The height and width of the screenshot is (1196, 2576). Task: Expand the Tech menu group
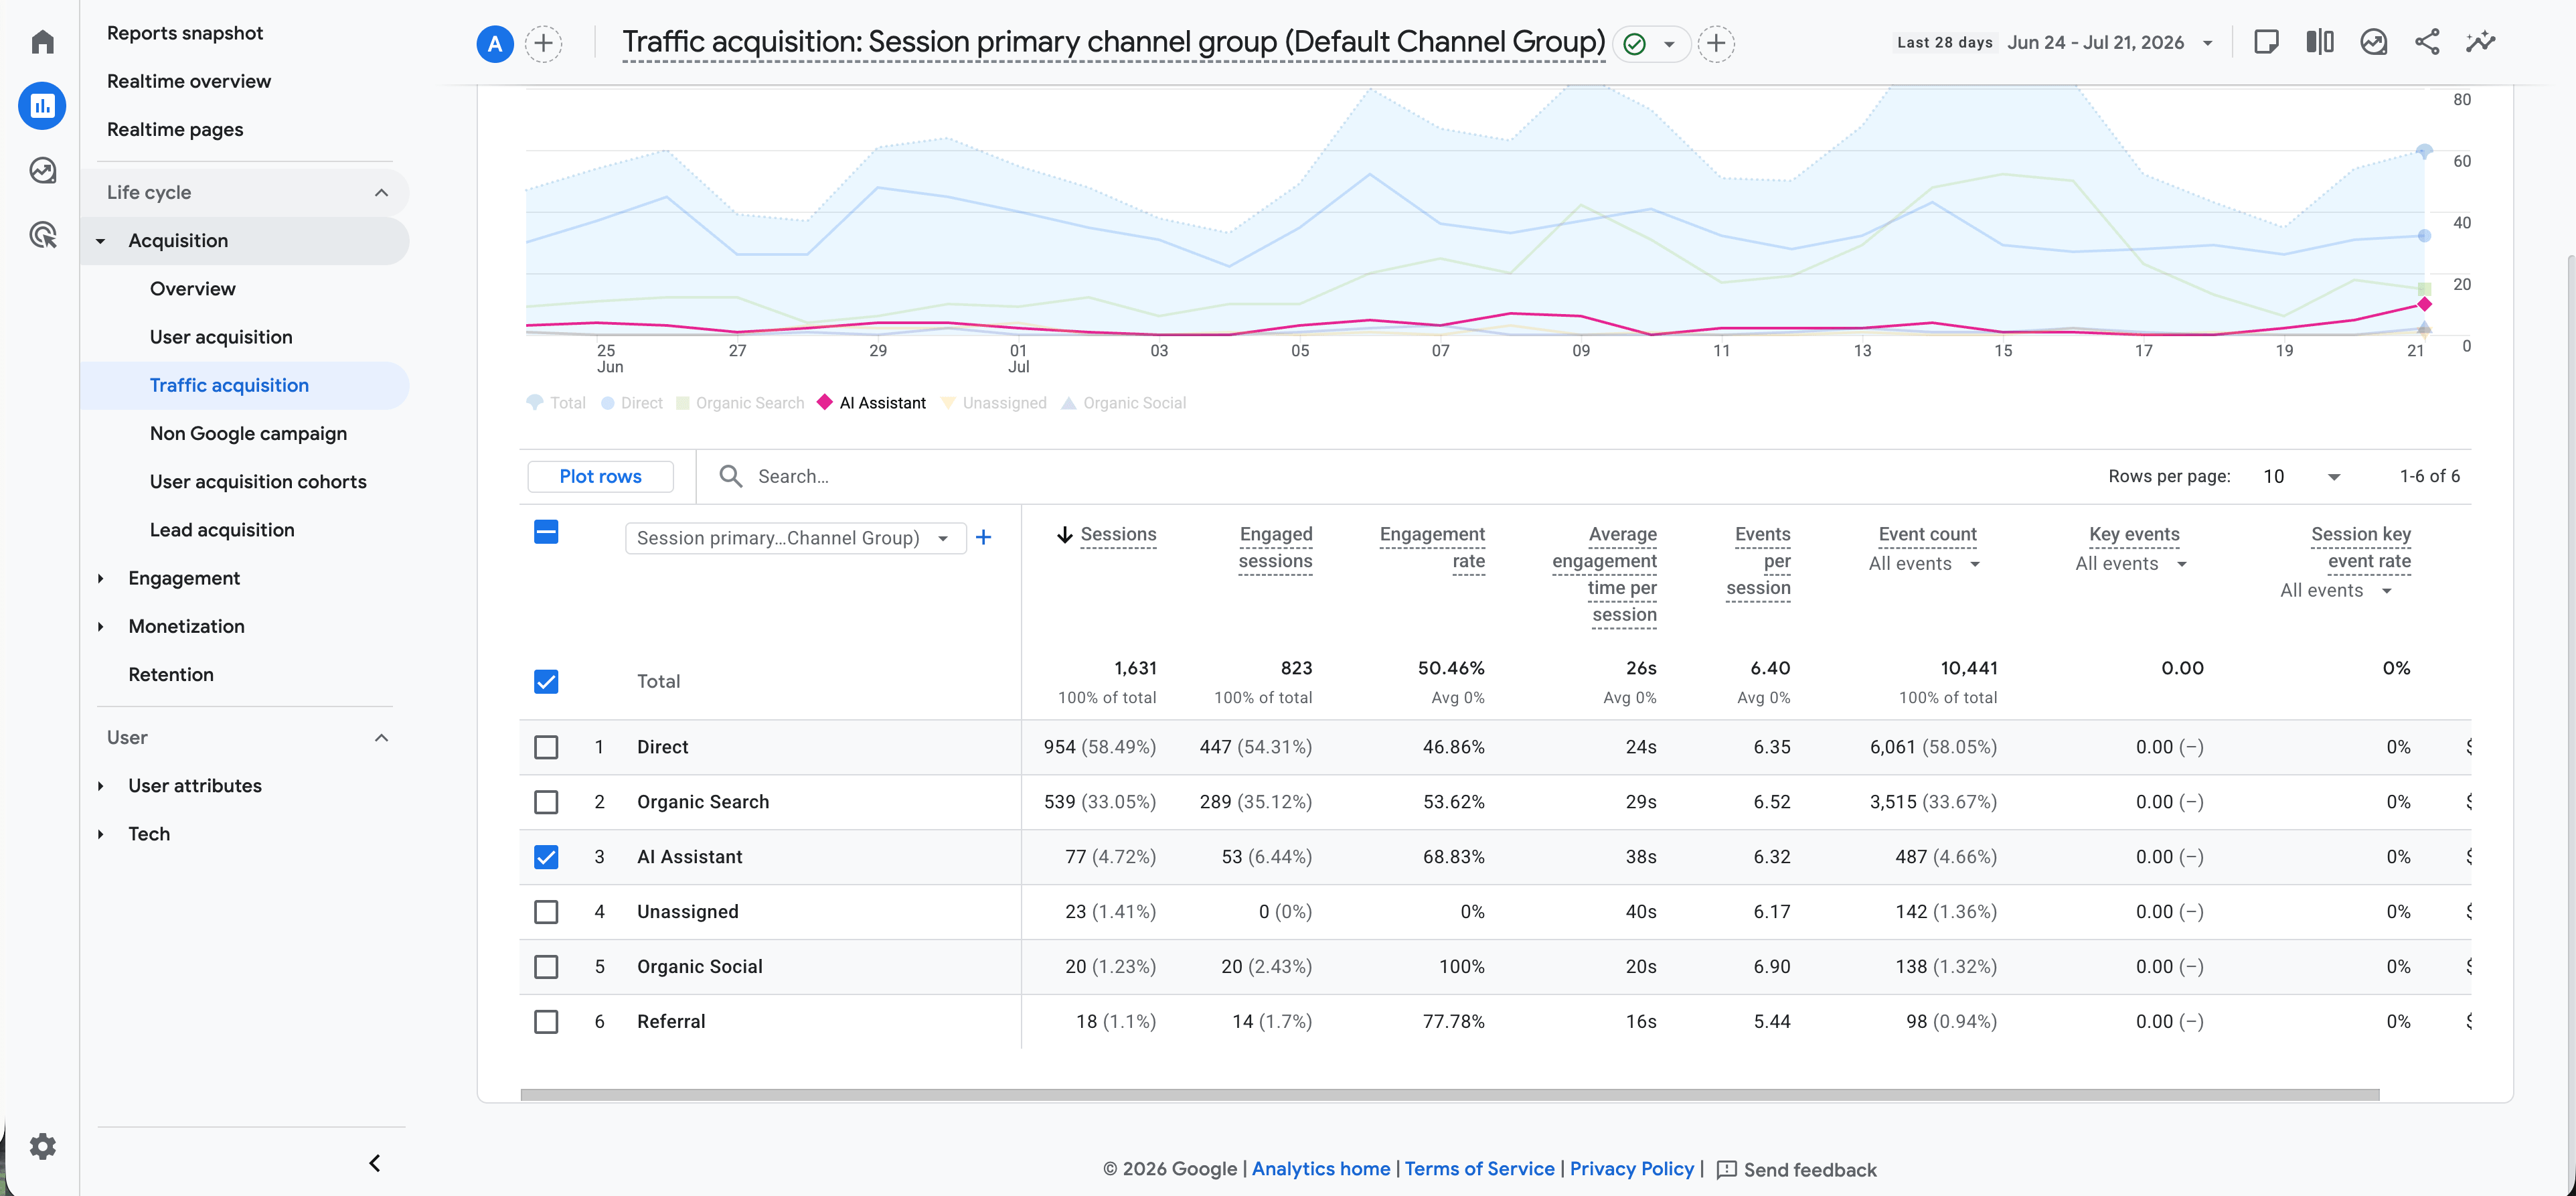[x=101, y=834]
